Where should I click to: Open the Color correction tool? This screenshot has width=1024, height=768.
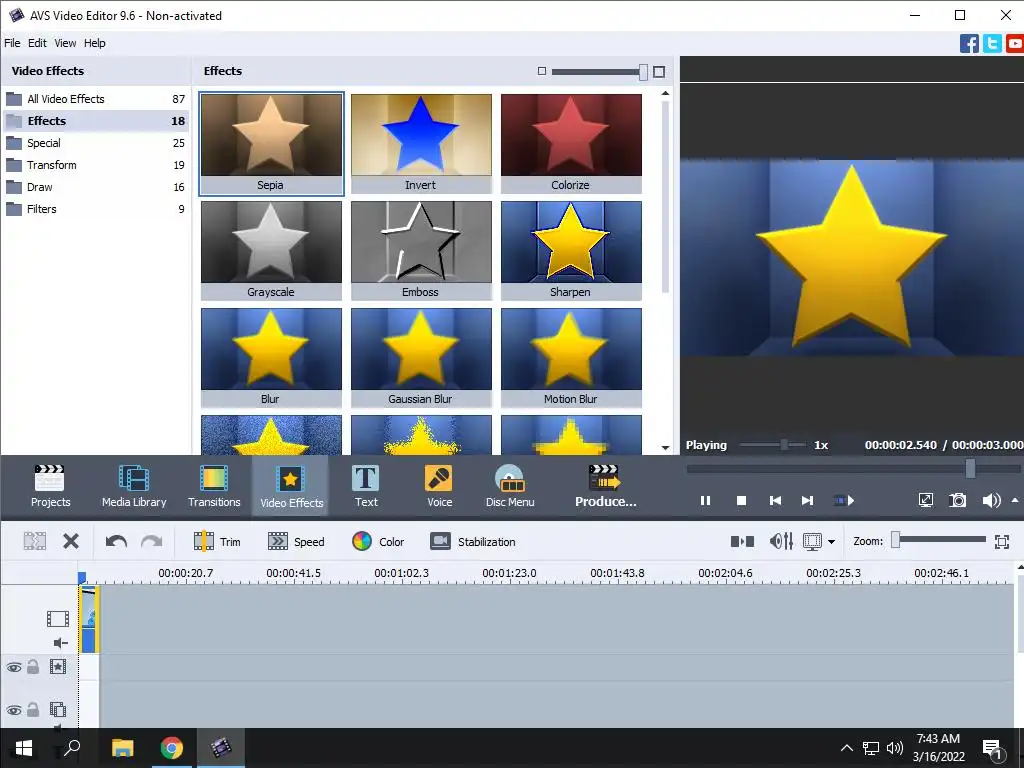coord(378,541)
